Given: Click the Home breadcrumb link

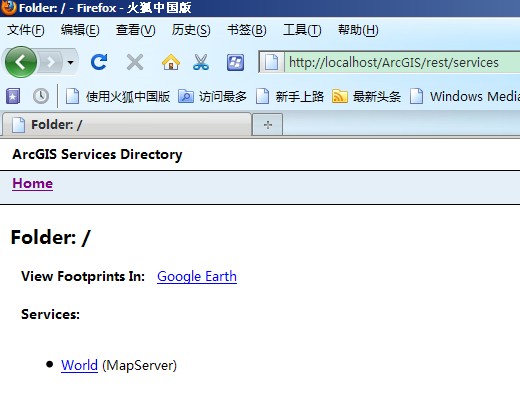Looking at the screenshot, I should (x=33, y=183).
